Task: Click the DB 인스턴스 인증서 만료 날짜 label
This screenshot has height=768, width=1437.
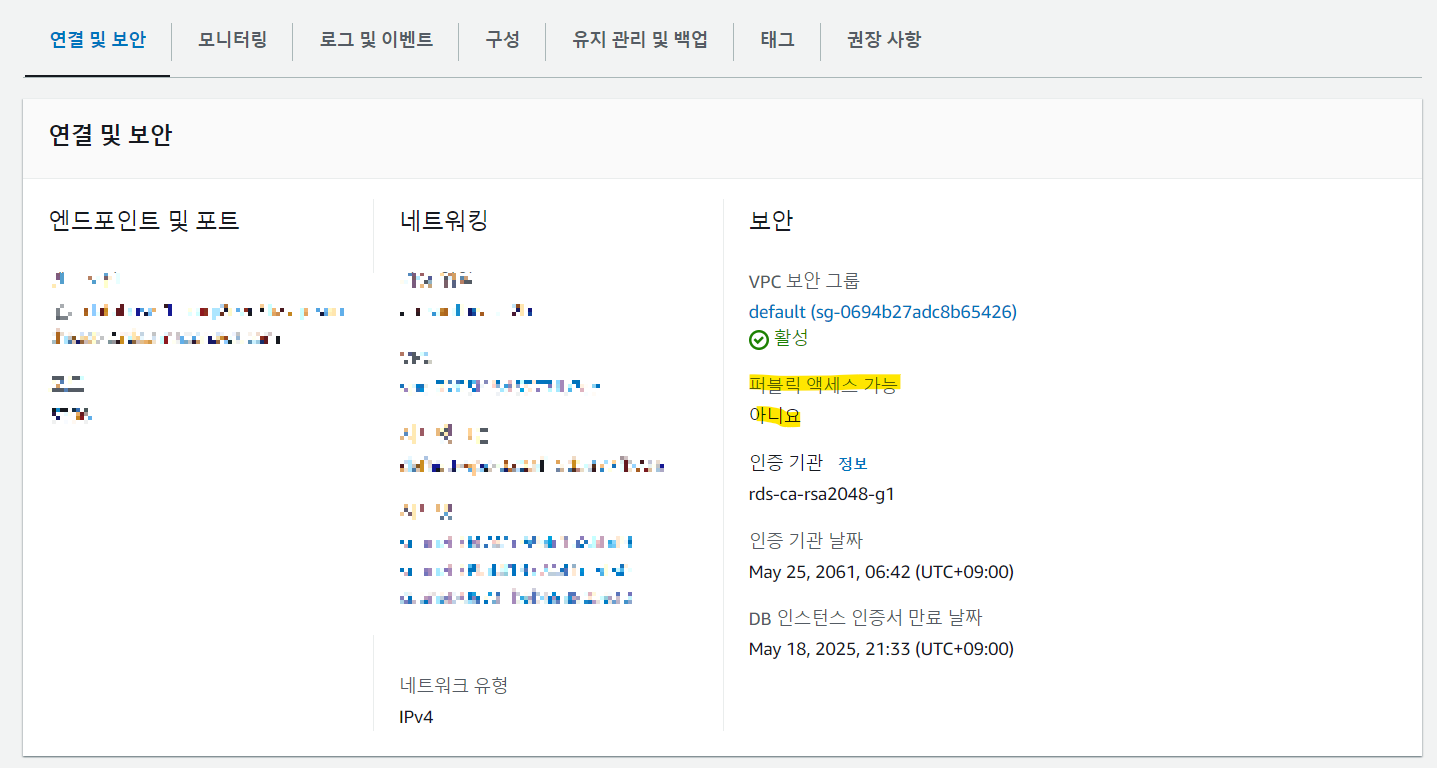Action: click(866, 617)
